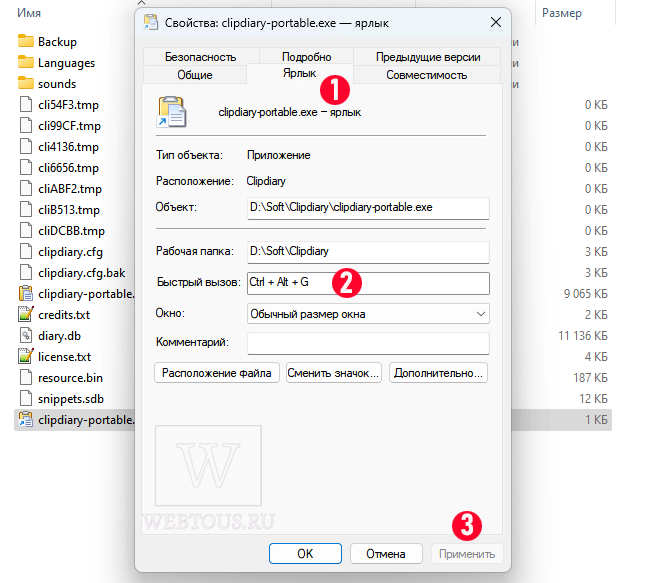This screenshot has height=583, width=664.
Task: Switch to the Подробно tab
Action: [307, 57]
